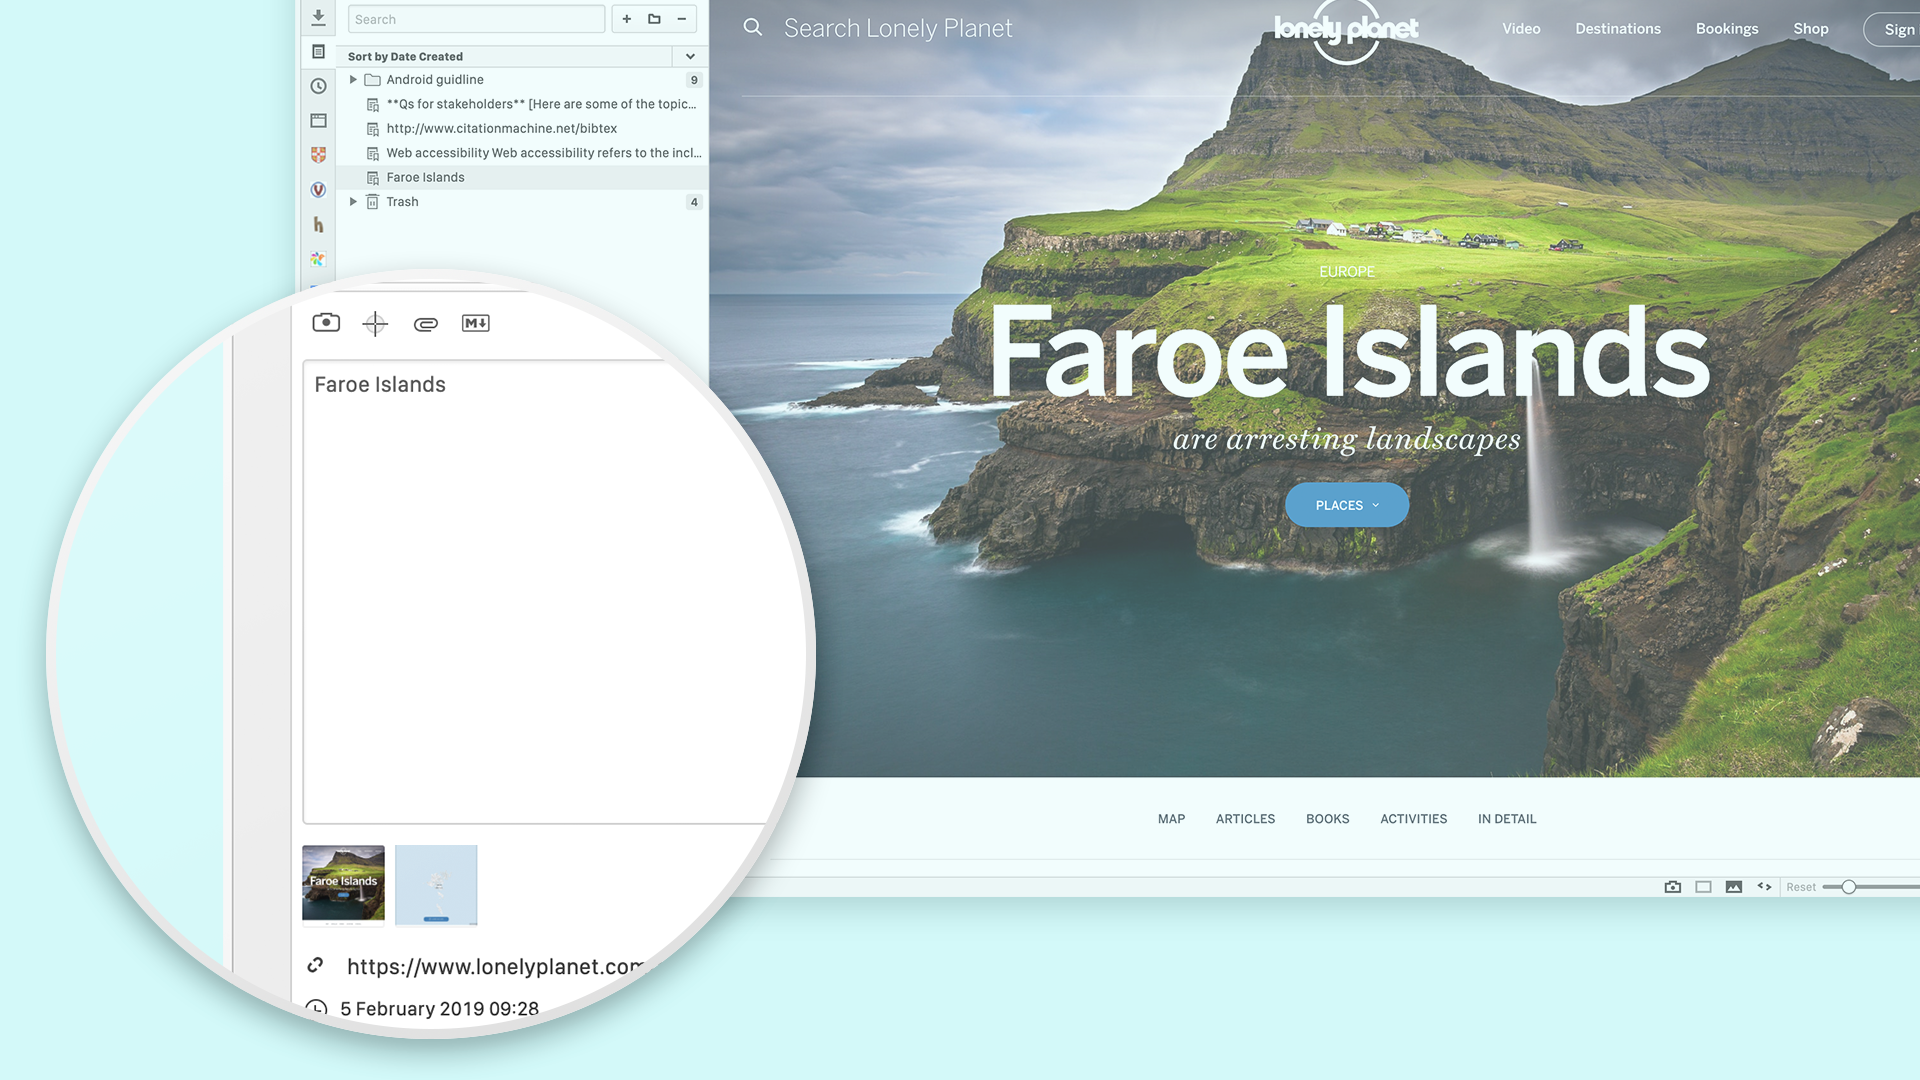Click the magnified Markdown icon
1920x1080 pixels.
[x=476, y=323]
